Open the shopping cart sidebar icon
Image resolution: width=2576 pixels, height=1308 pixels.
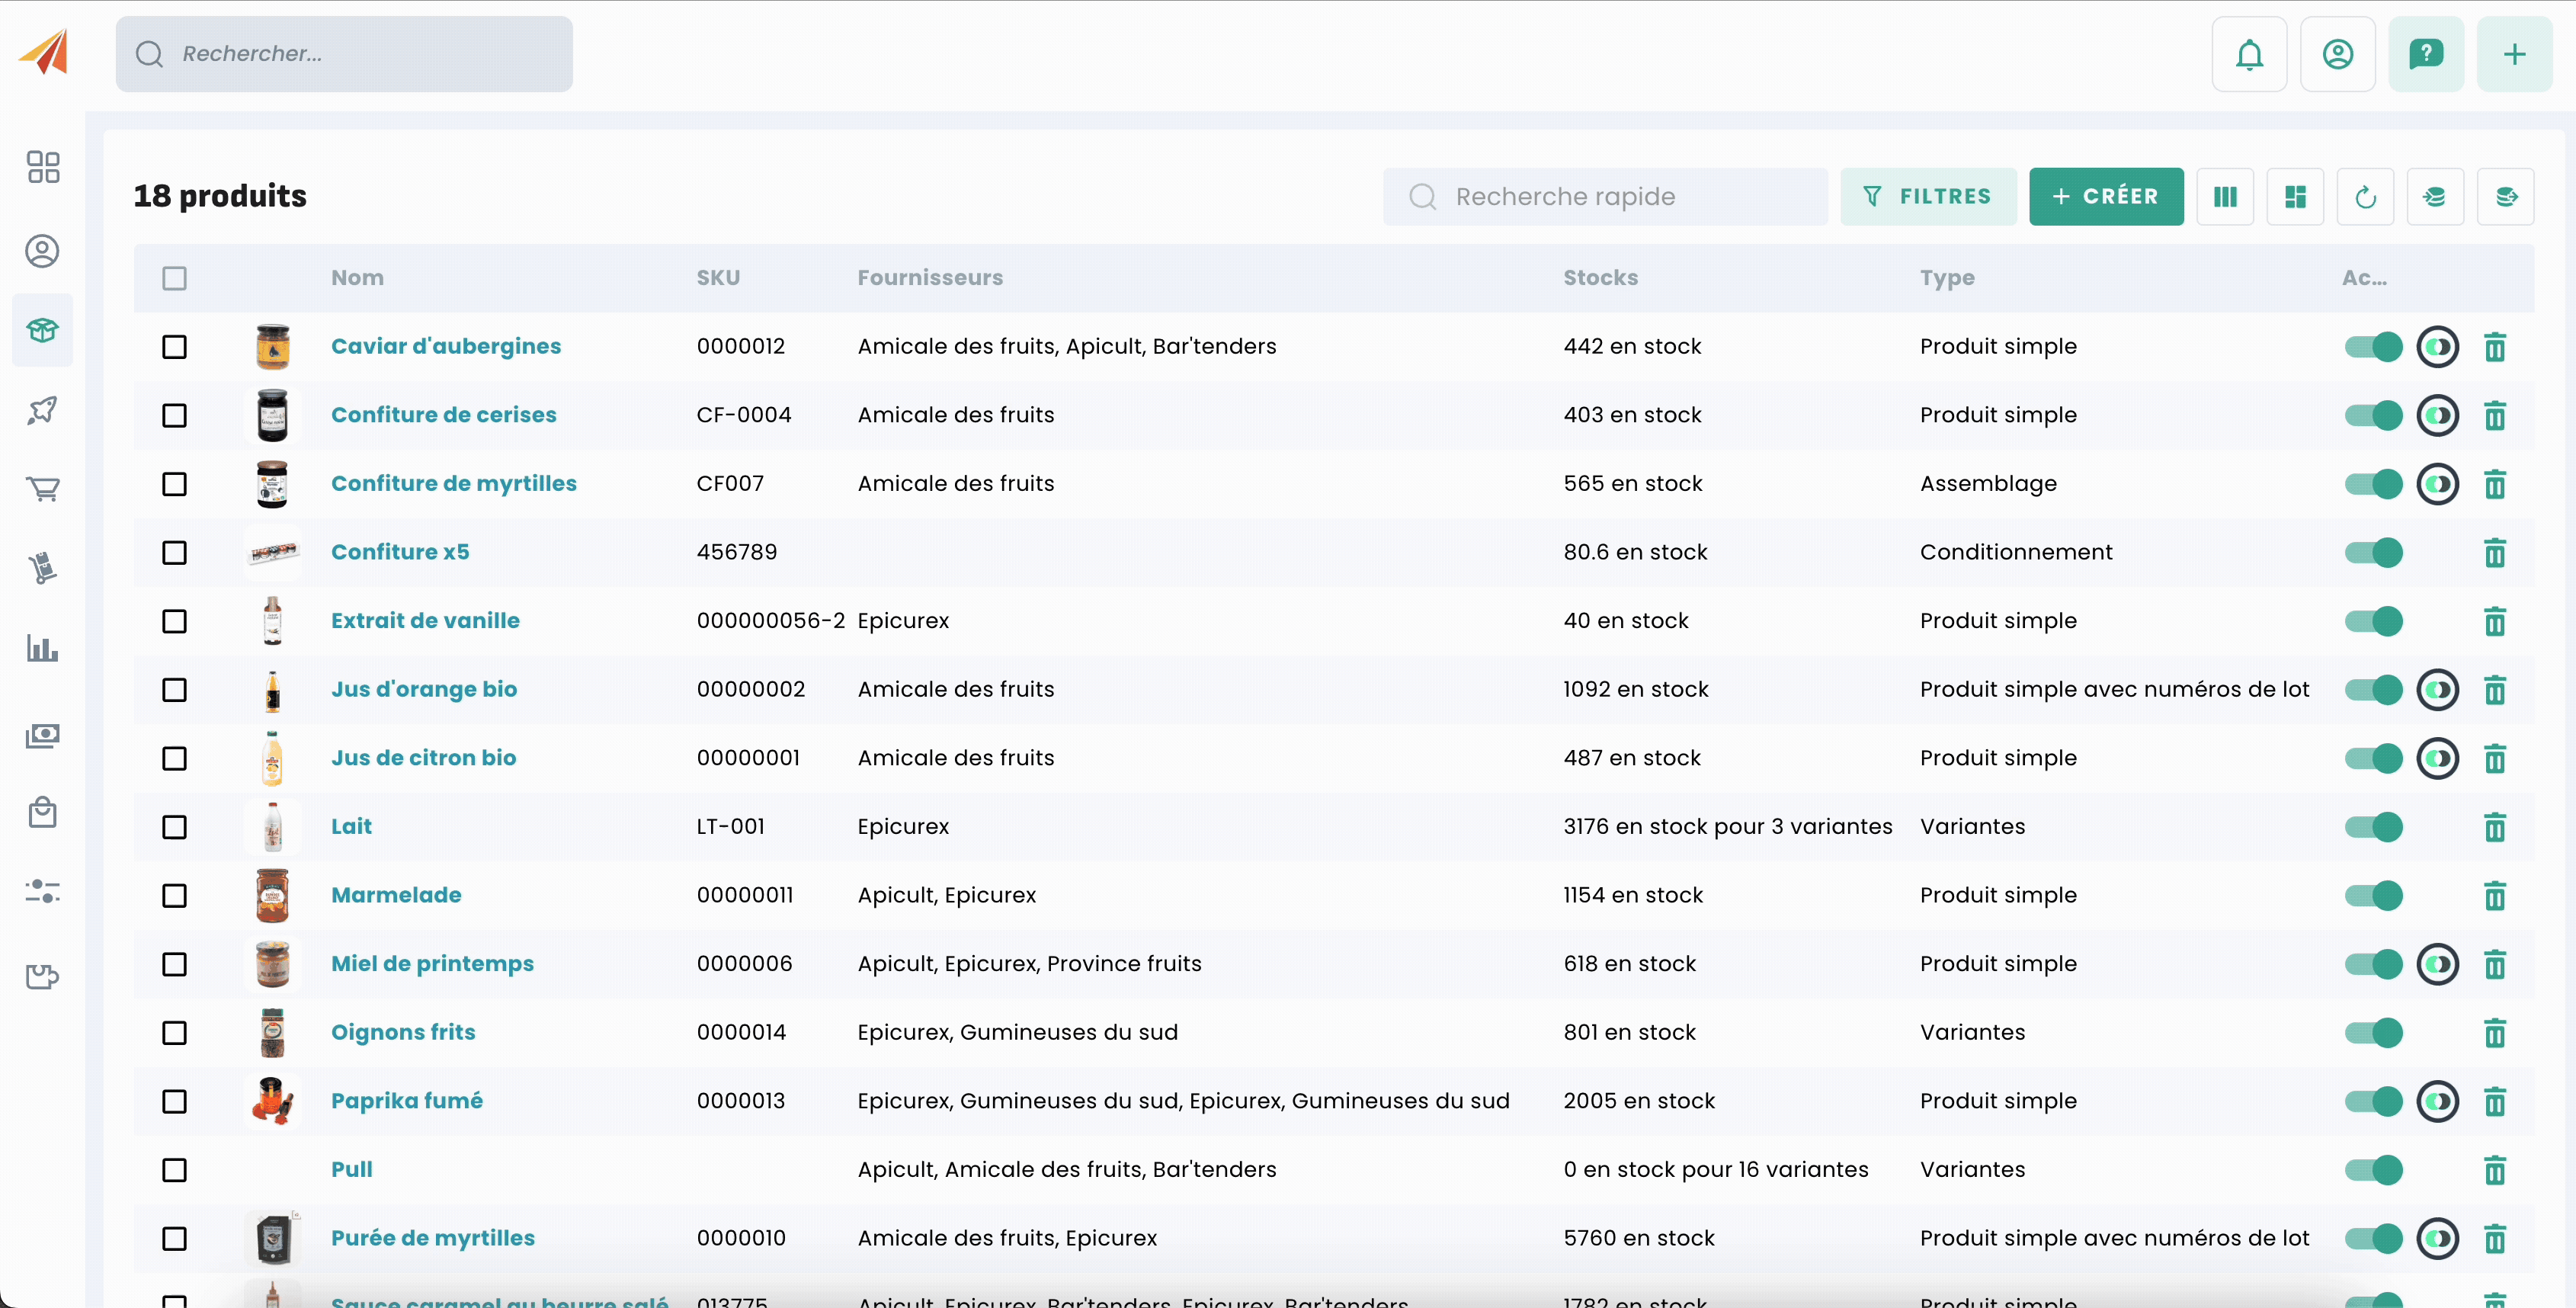tap(43, 489)
